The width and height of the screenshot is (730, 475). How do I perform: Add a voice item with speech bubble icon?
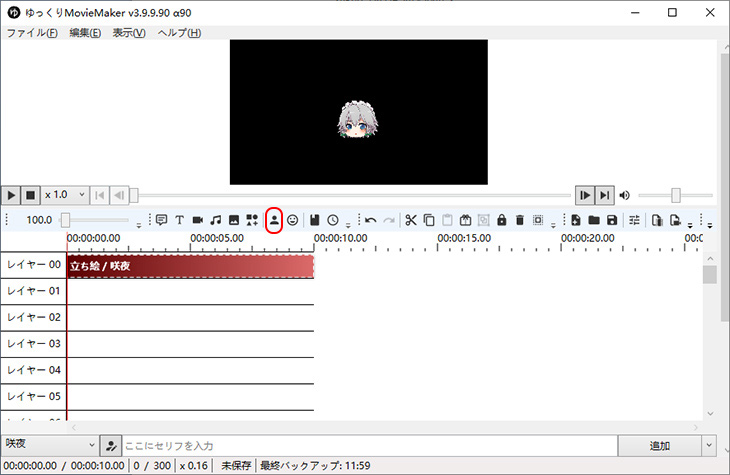[162, 220]
